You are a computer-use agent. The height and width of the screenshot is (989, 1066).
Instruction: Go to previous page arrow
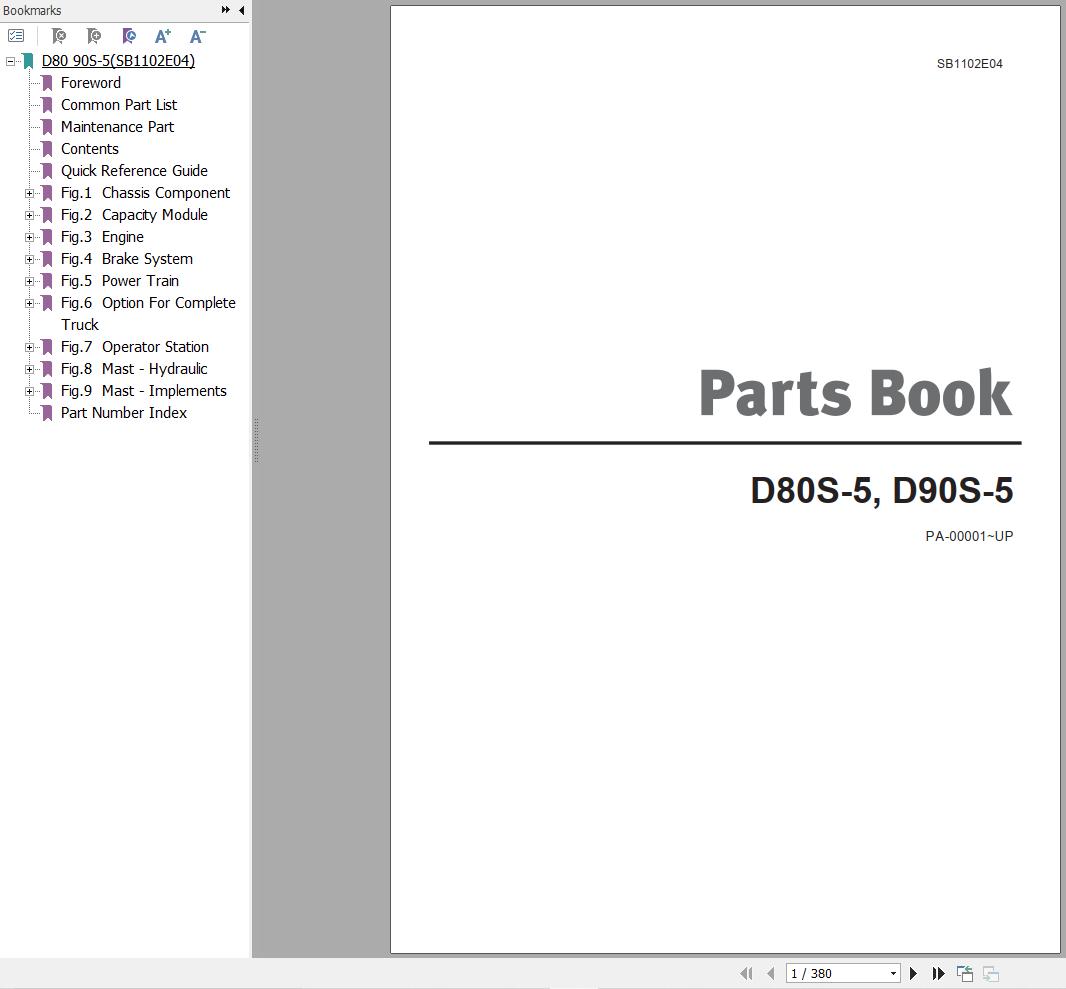(770, 973)
